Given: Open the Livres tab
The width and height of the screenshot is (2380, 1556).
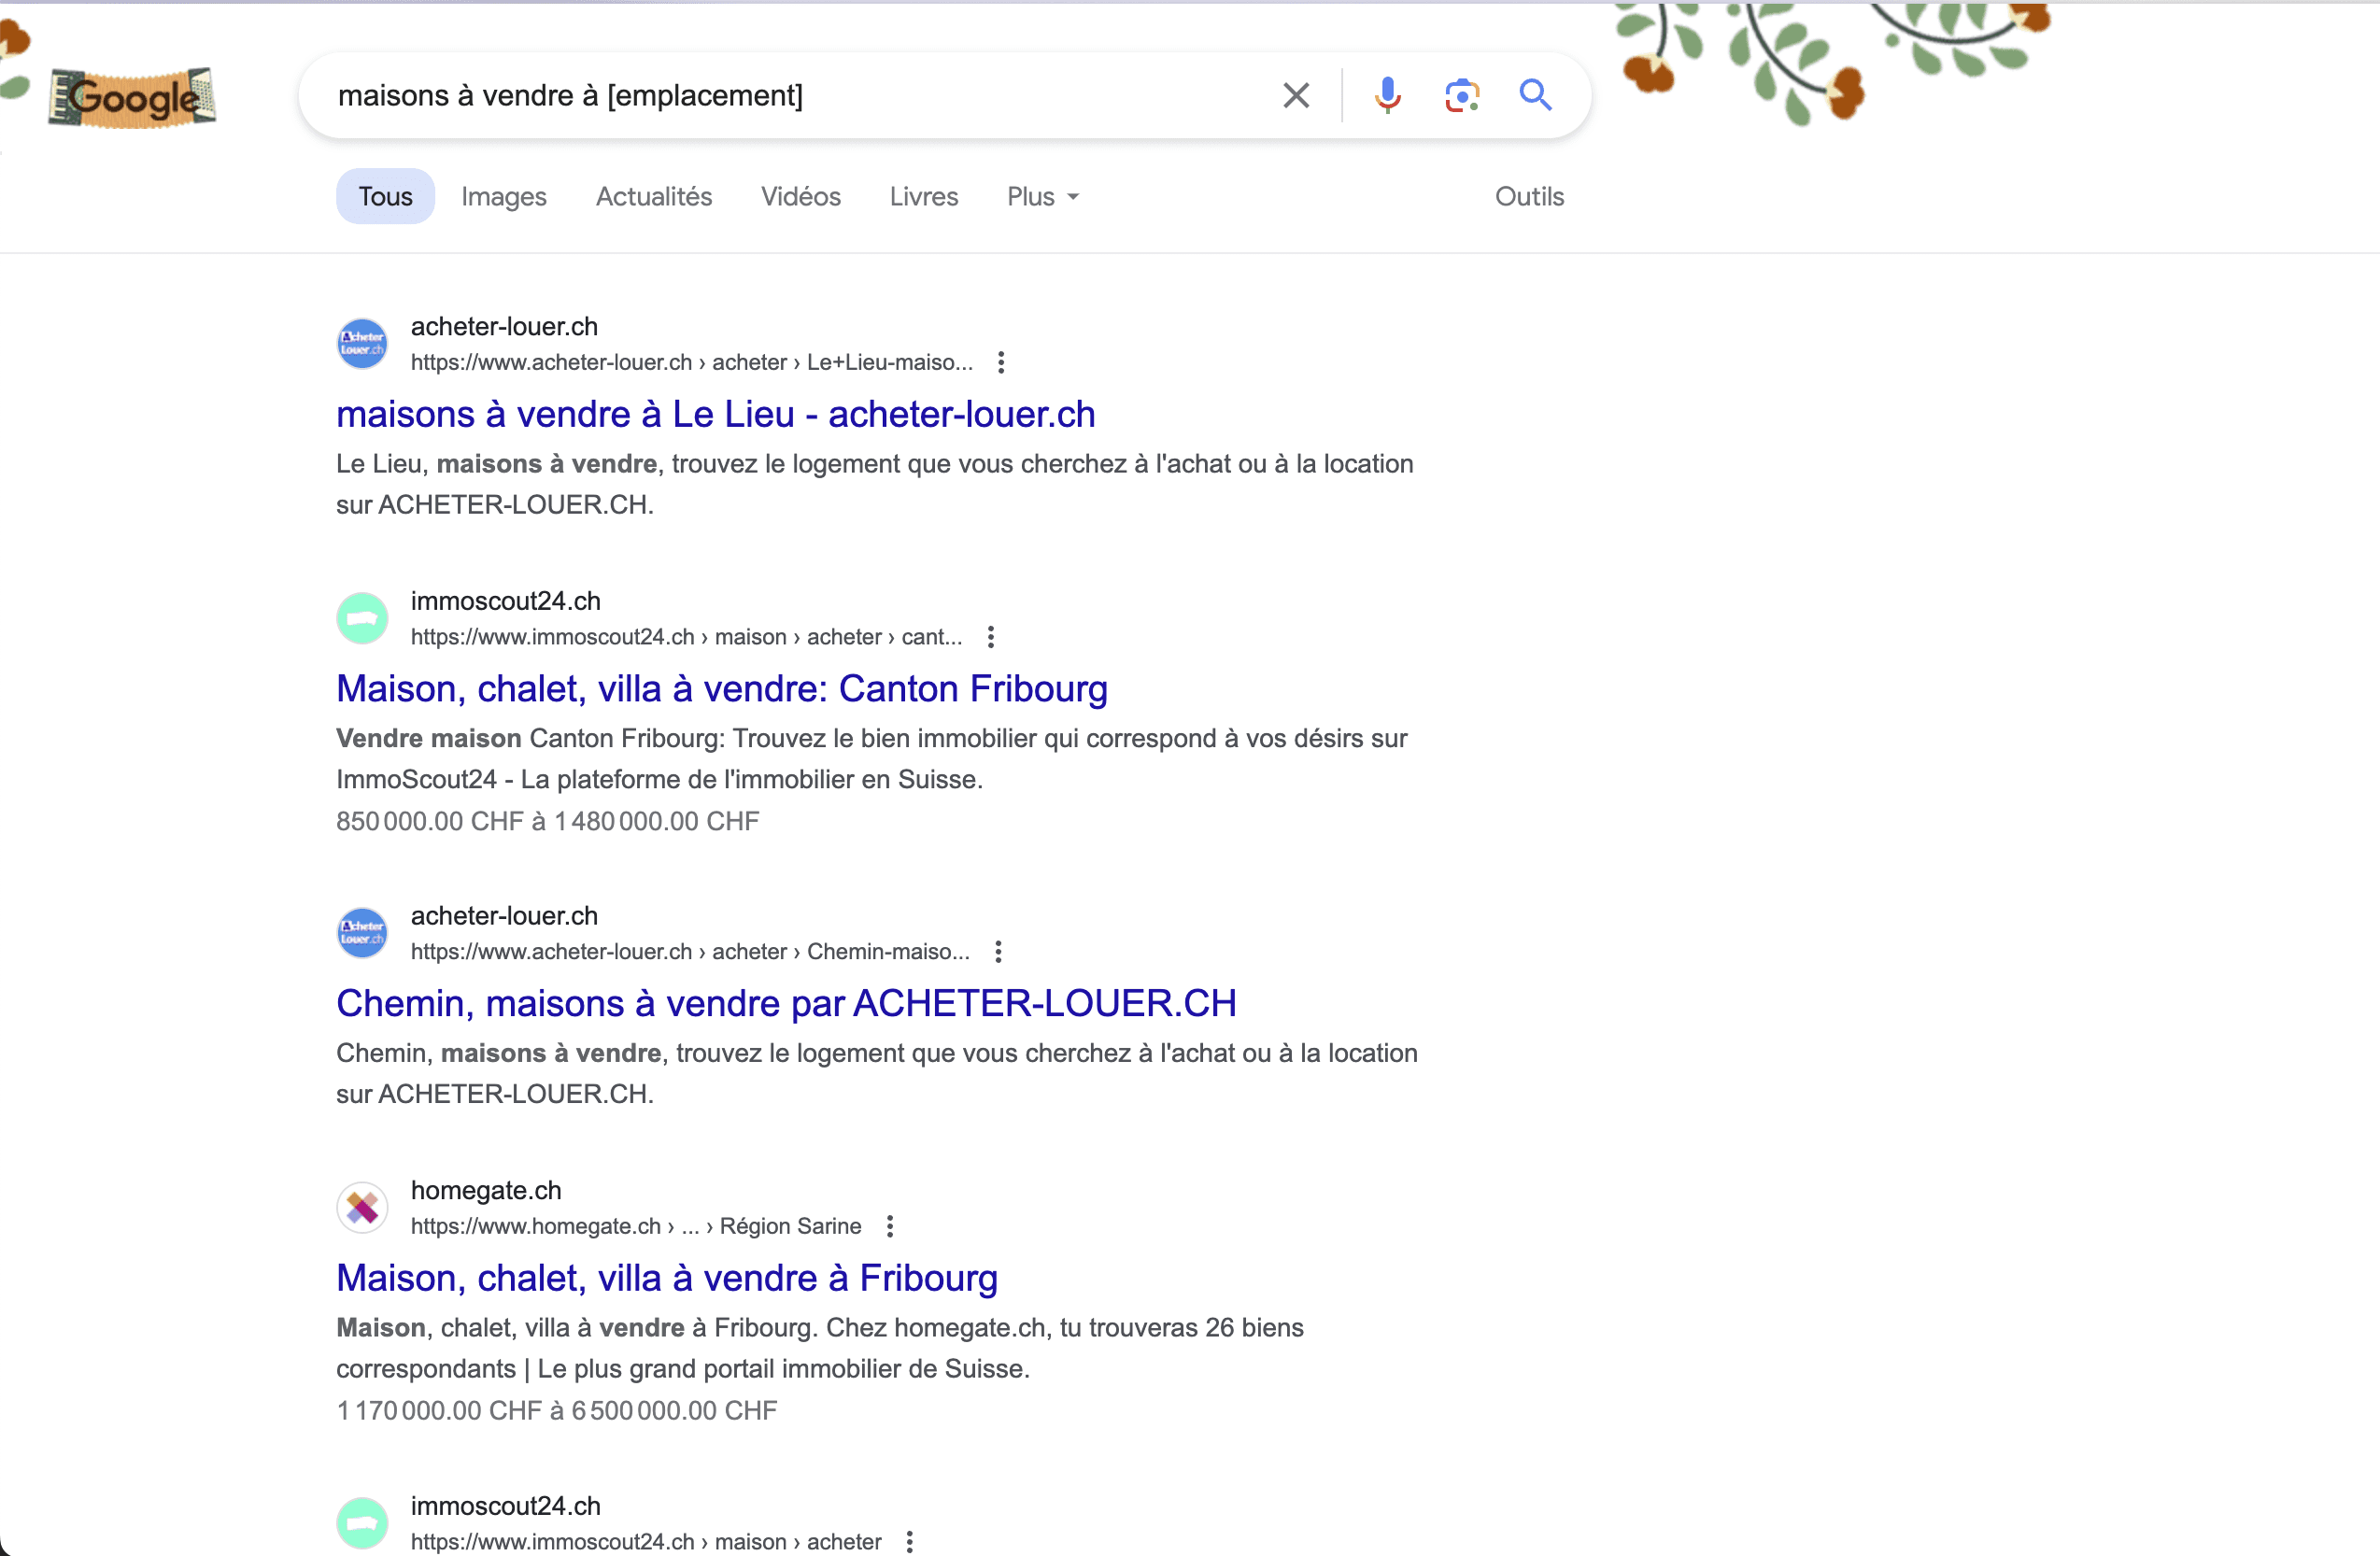Looking at the screenshot, I should click(924, 196).
